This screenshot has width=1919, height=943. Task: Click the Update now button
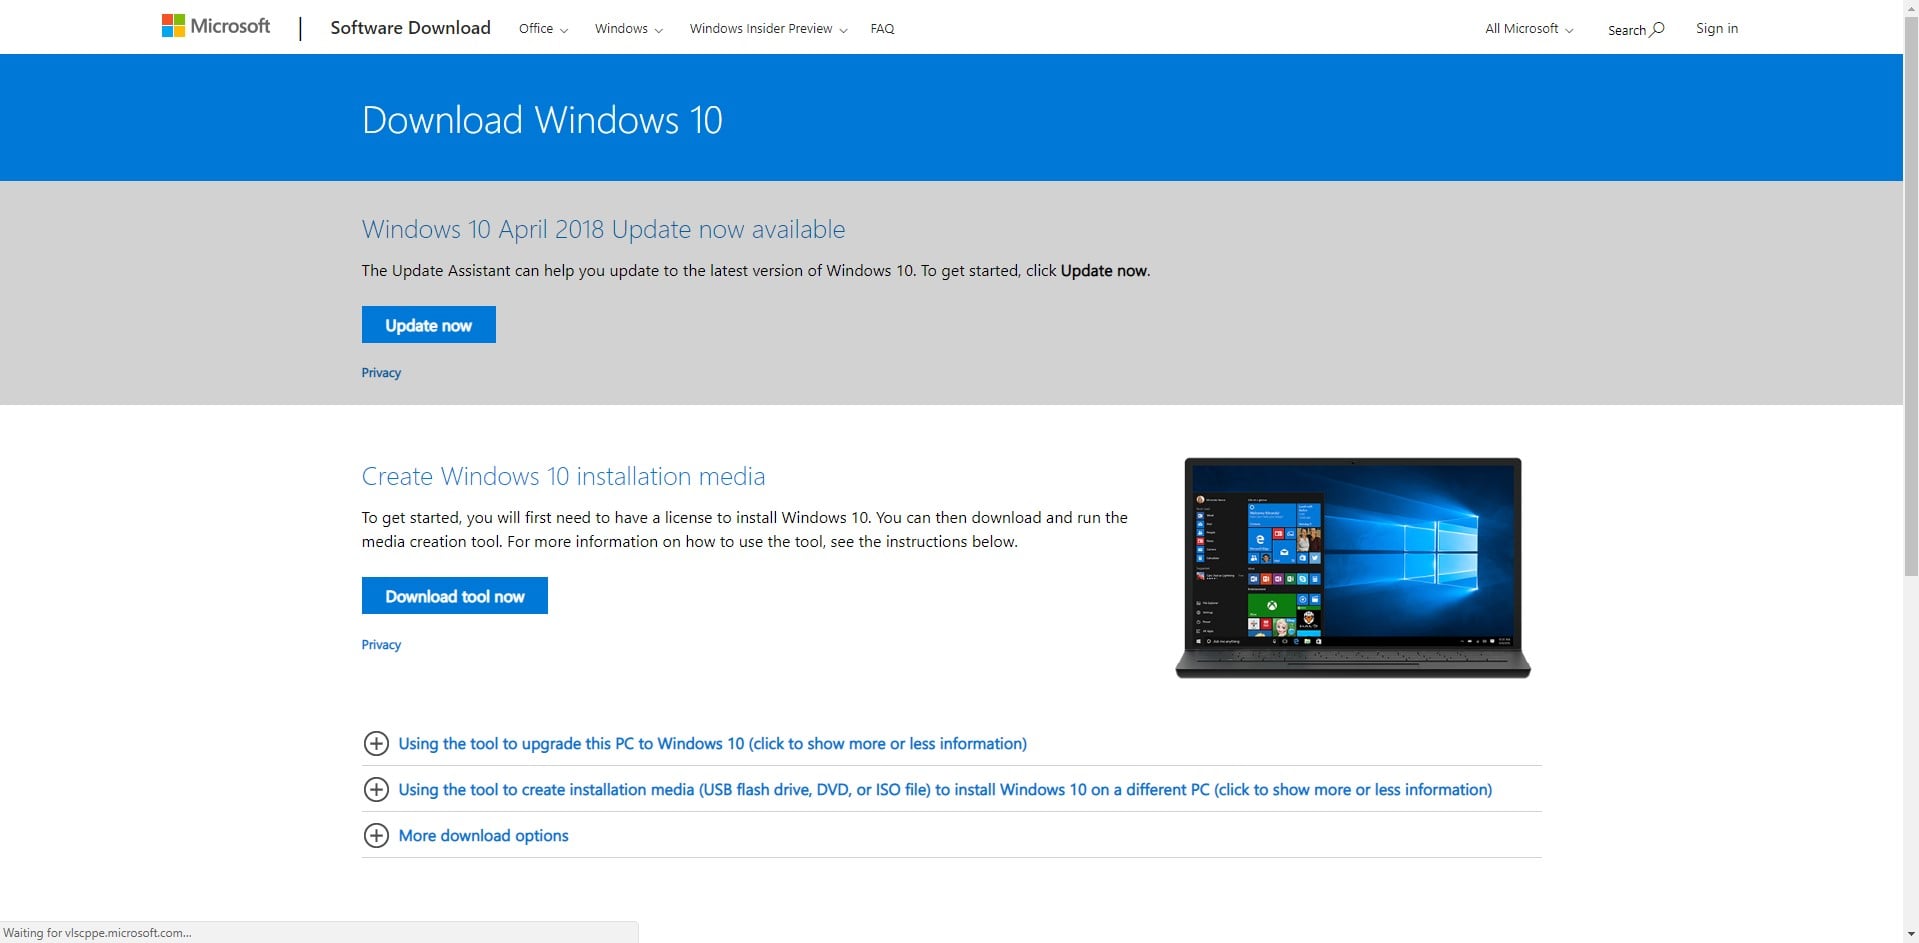[428, 325]
